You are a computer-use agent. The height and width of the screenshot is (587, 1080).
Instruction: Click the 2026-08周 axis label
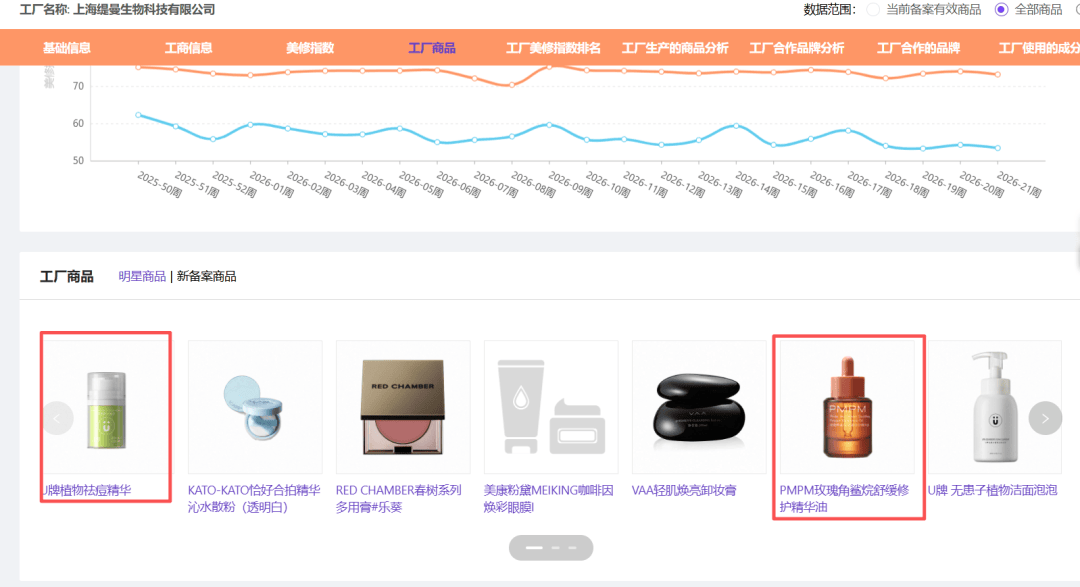534,185
